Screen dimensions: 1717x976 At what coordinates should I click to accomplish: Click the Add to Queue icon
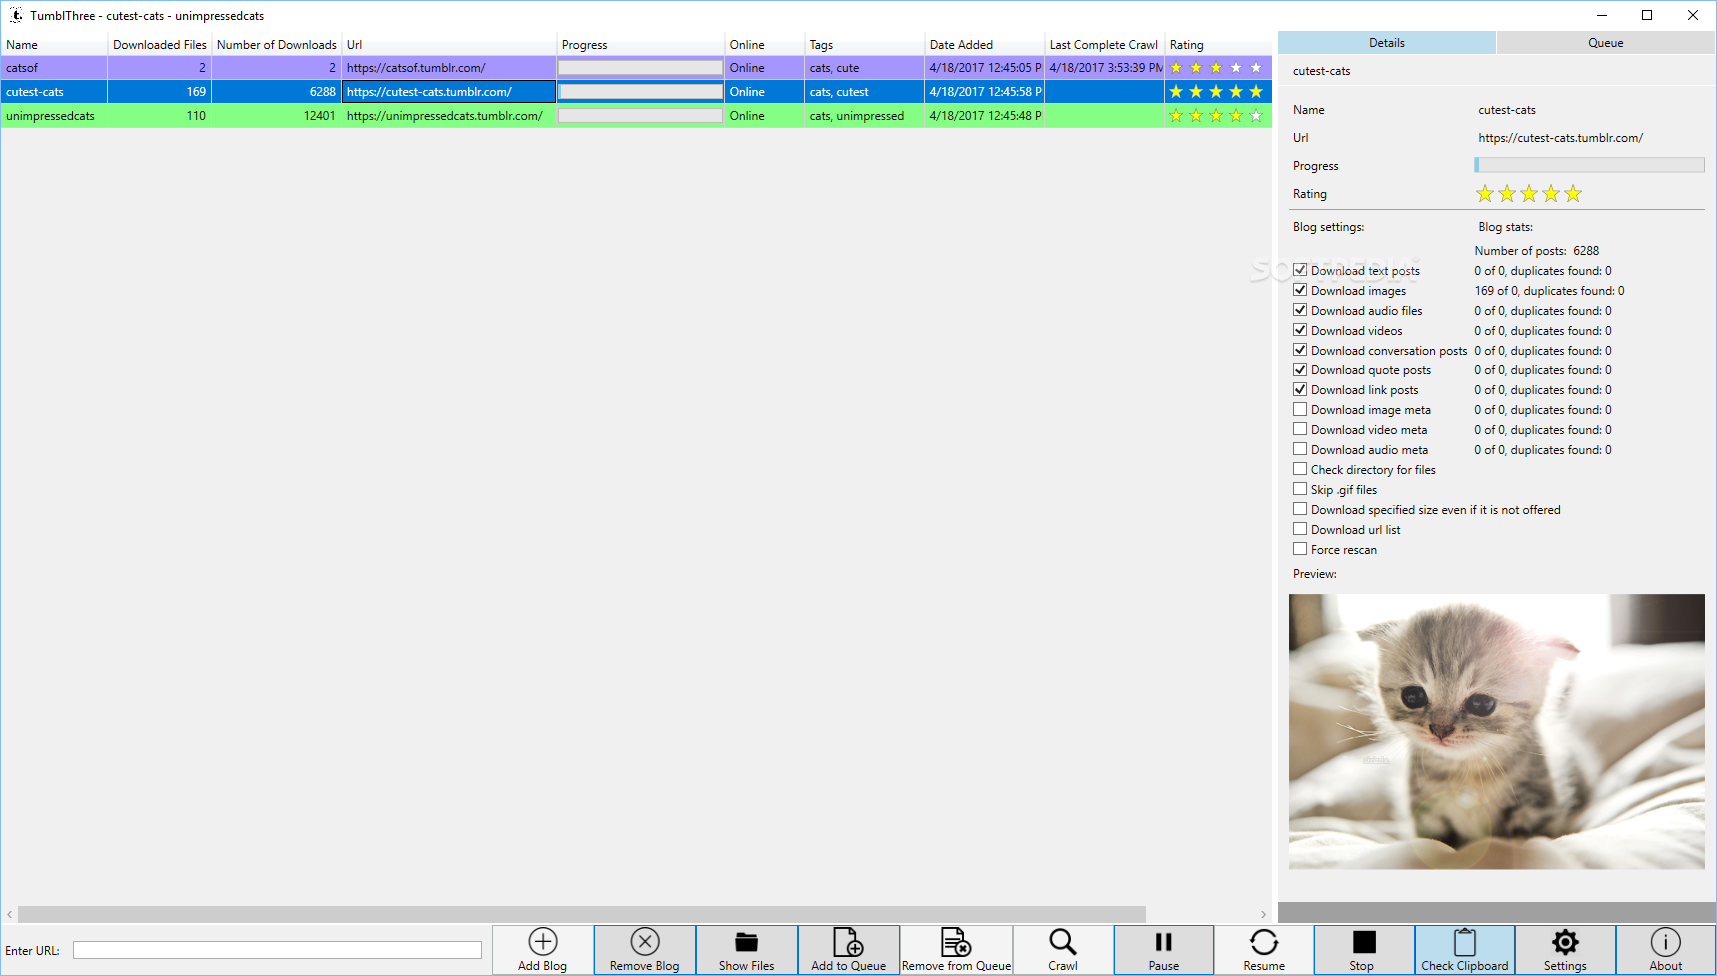848,942
